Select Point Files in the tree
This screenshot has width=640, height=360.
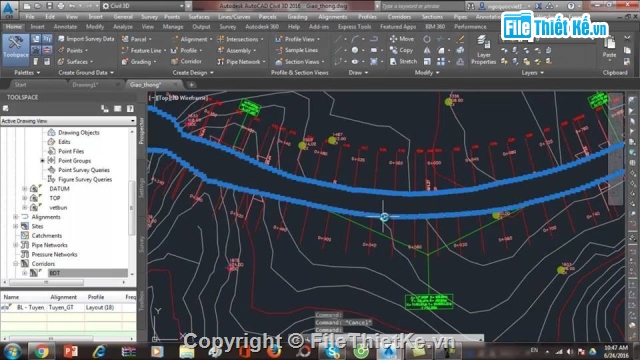[71, 151]
